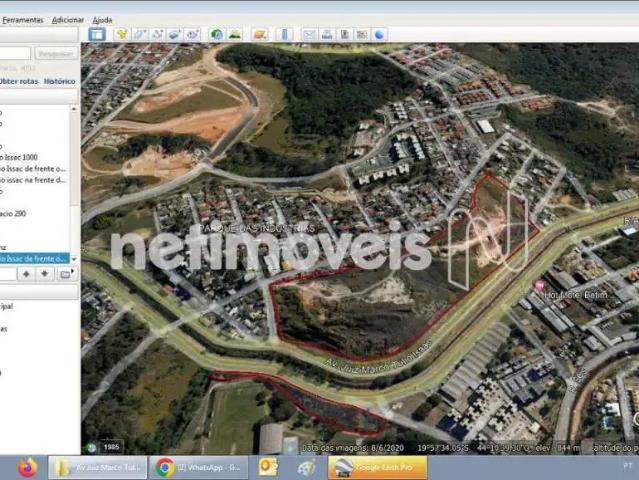Select the Add Path tool
The width and height of the screenshot is (639, 480).
[157, 35]
